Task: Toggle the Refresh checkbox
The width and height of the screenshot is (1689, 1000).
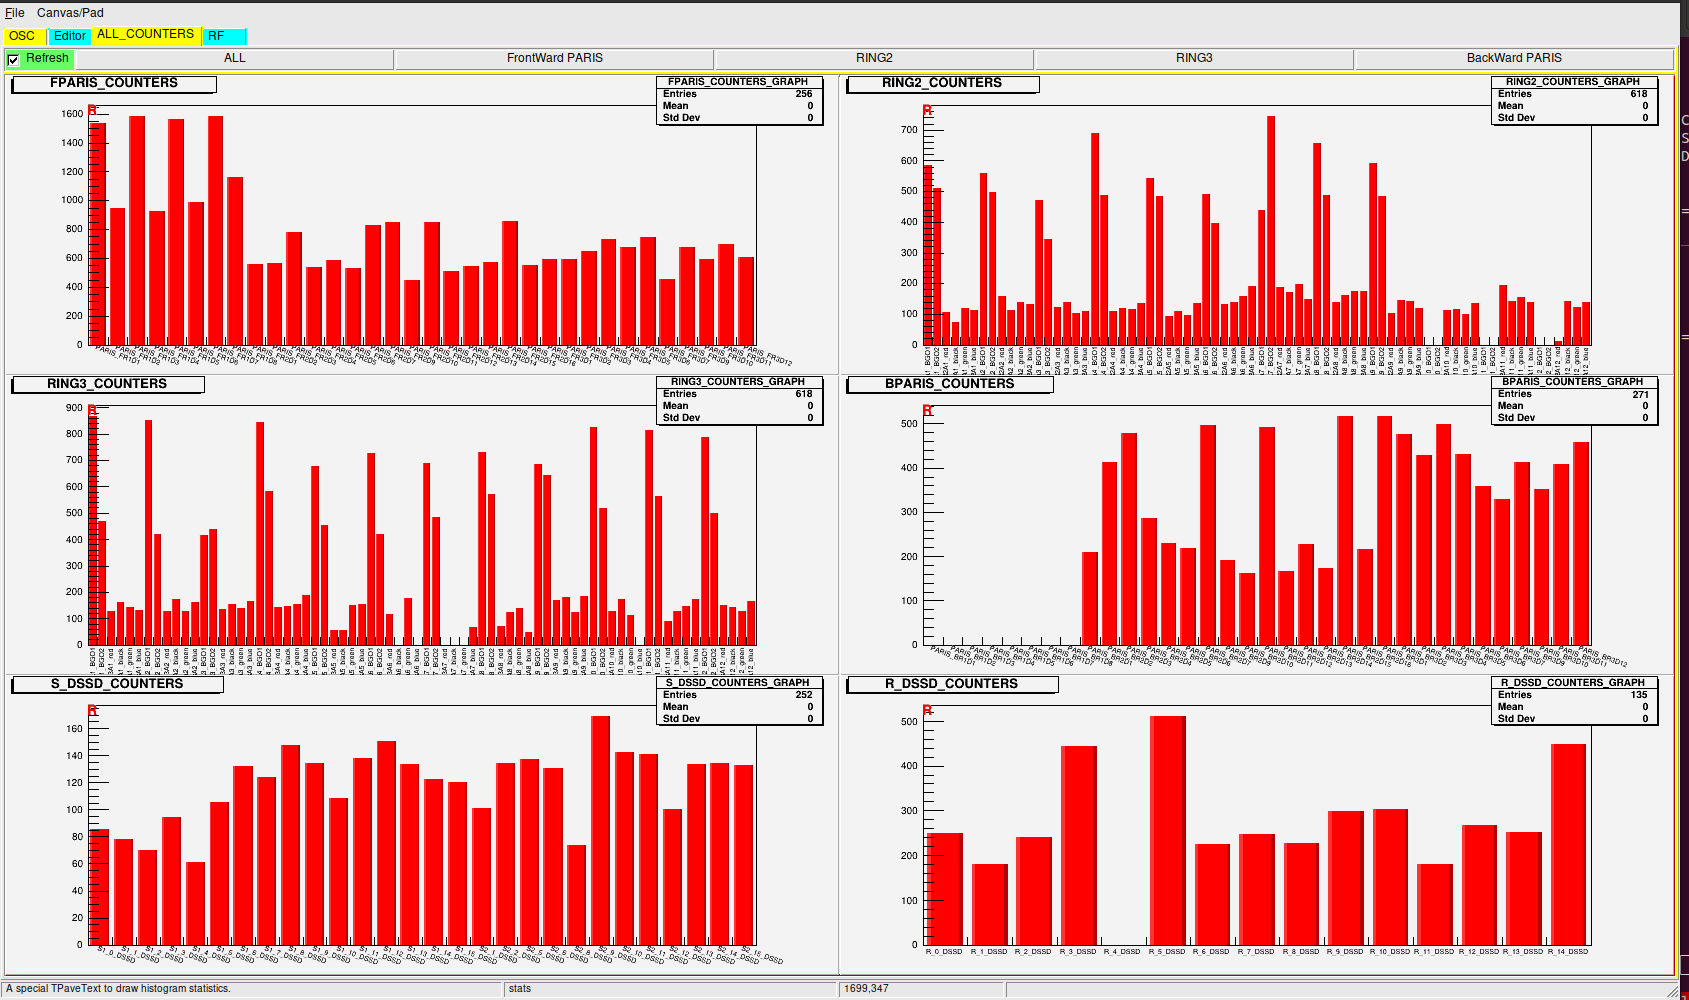Action: click(14, 60)
